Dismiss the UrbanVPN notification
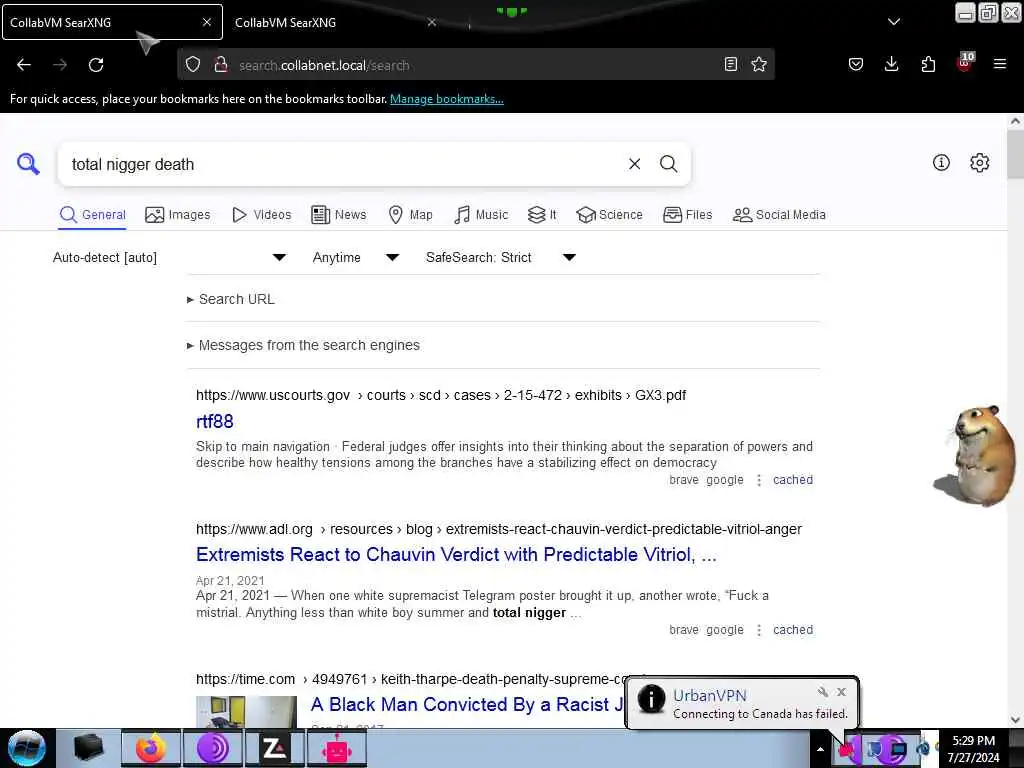The width and height of the screenshot is (1024, 768). pyautogui.click(x=841, y=692)
